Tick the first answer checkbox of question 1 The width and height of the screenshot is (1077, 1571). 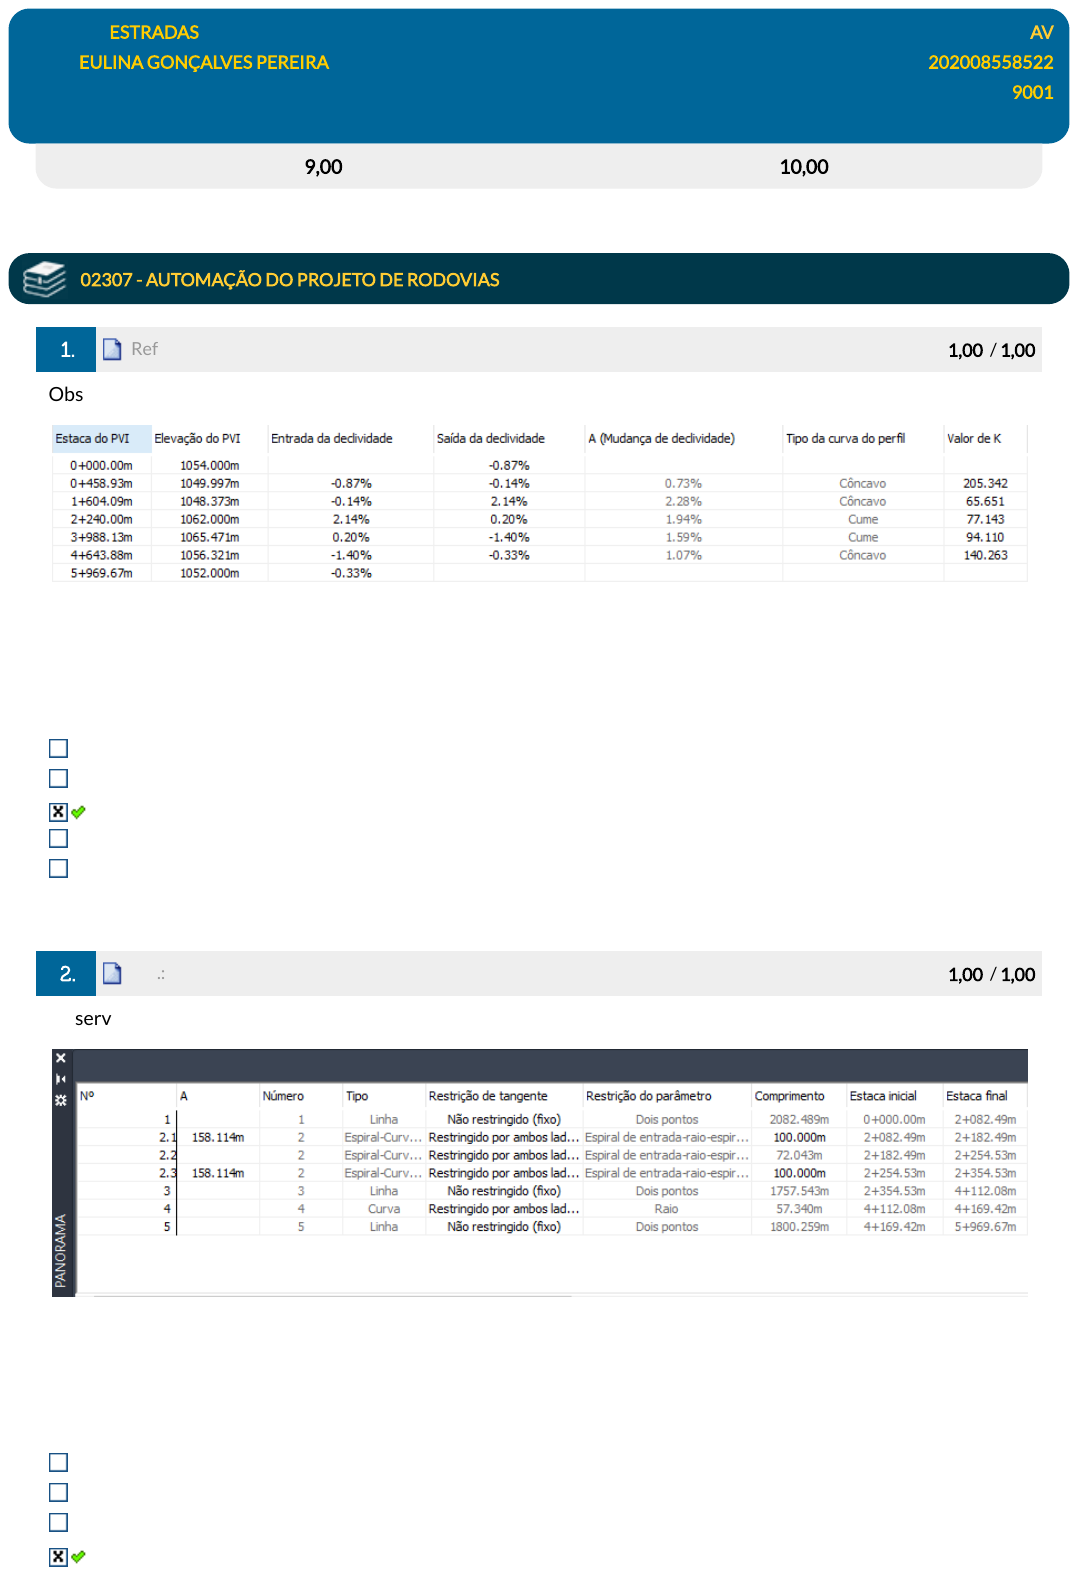pos(59,748)
